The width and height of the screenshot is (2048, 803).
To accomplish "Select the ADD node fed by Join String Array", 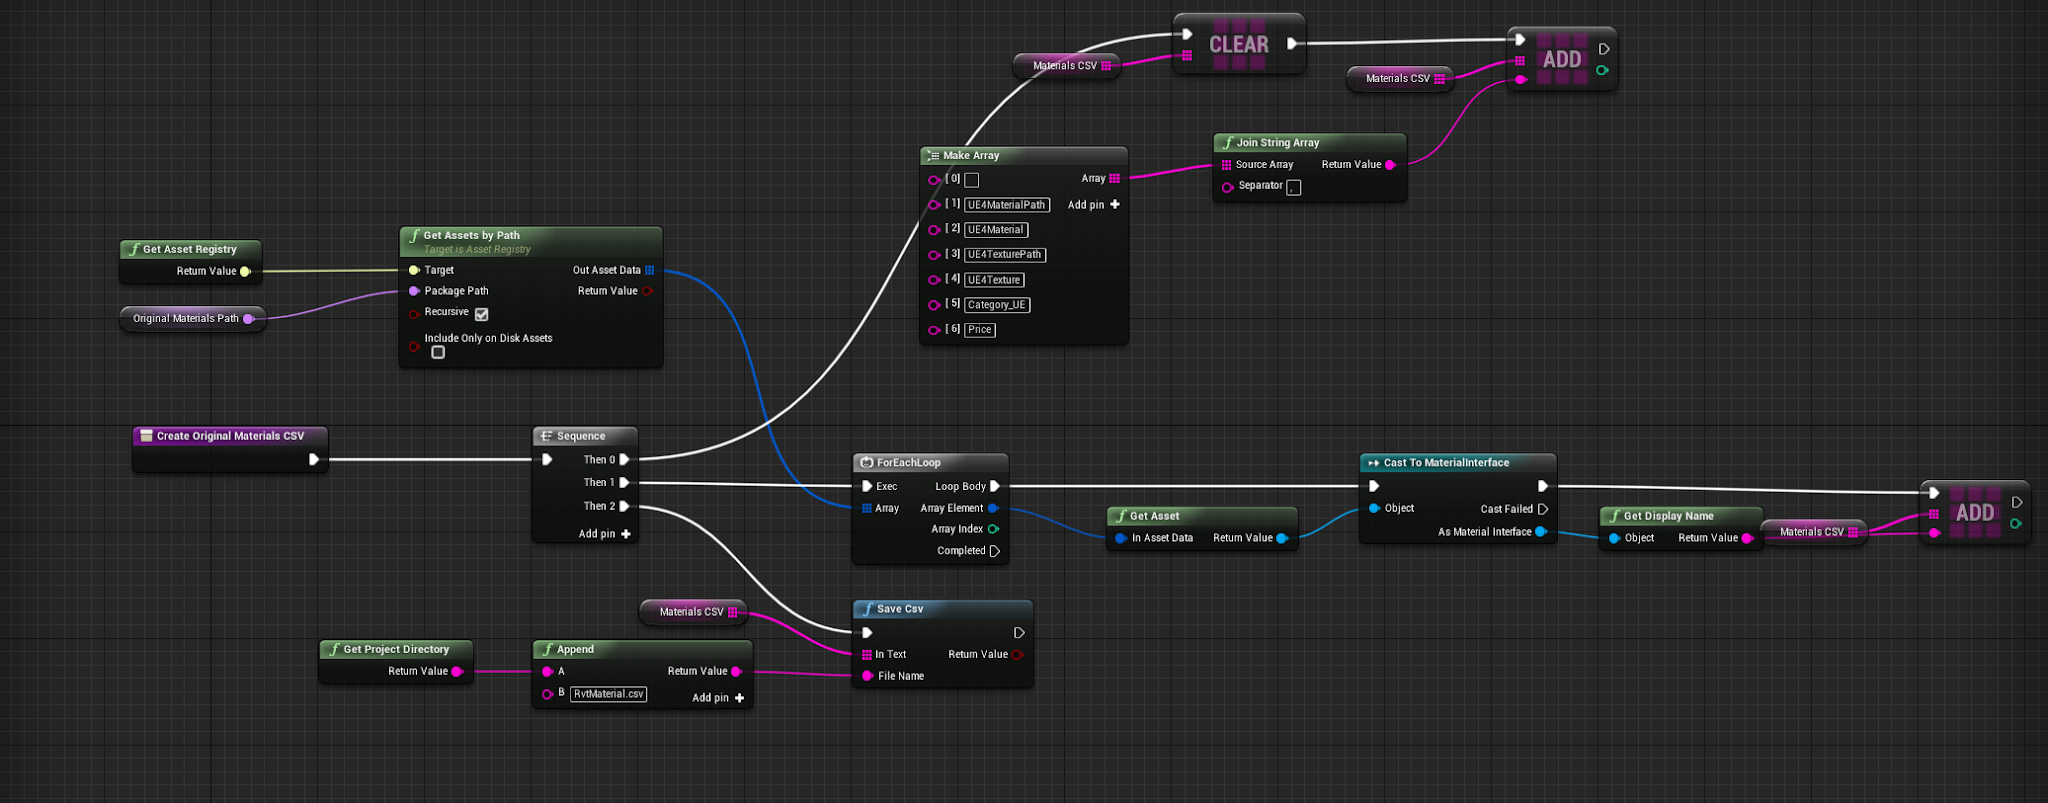I will tap(1562, 59).
